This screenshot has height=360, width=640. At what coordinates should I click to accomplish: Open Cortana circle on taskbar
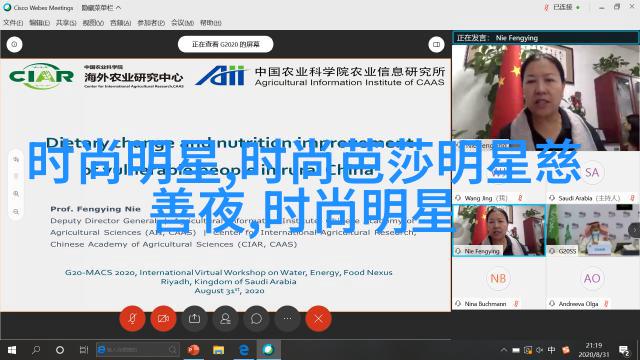(60, 350)
